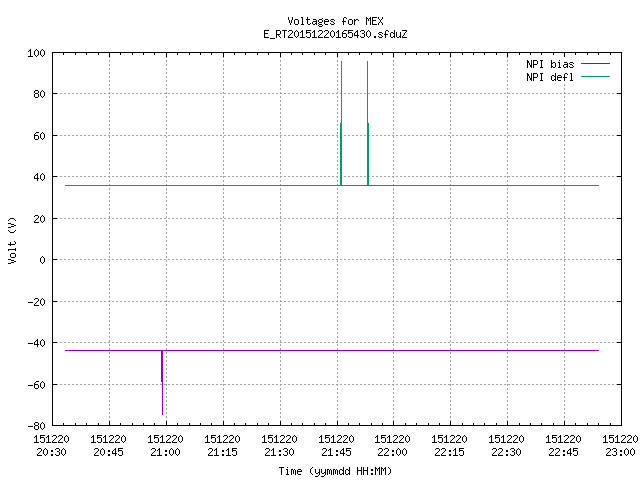Screen dimensions: 640x480
Task: Click the y-axis tick label 100
Action: 36,53
